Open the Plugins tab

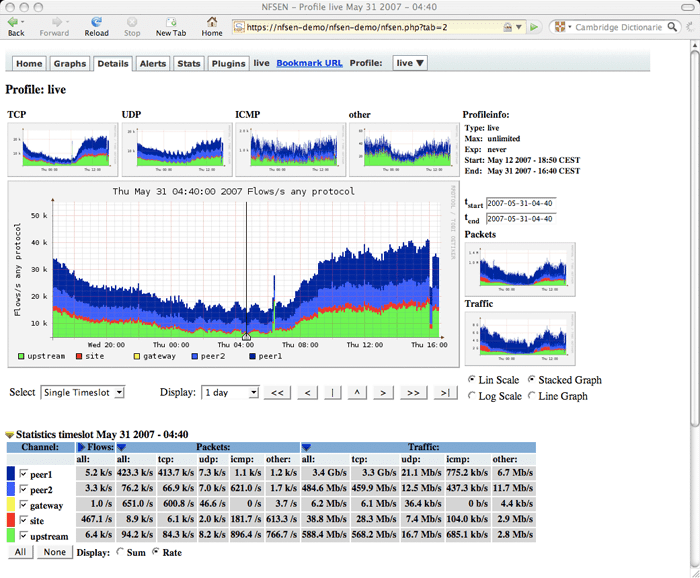(x=228, y=63)
